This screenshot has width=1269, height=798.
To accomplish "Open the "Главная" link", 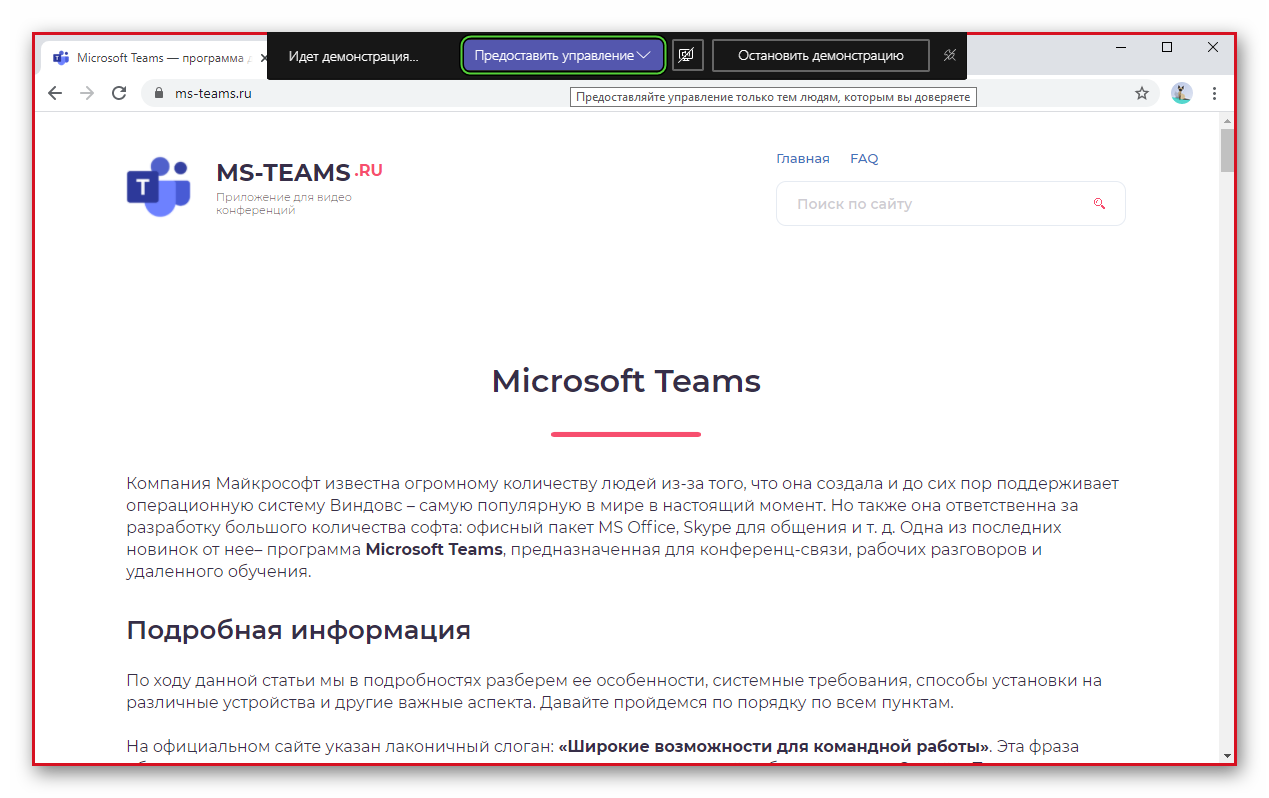I will 803,158.
